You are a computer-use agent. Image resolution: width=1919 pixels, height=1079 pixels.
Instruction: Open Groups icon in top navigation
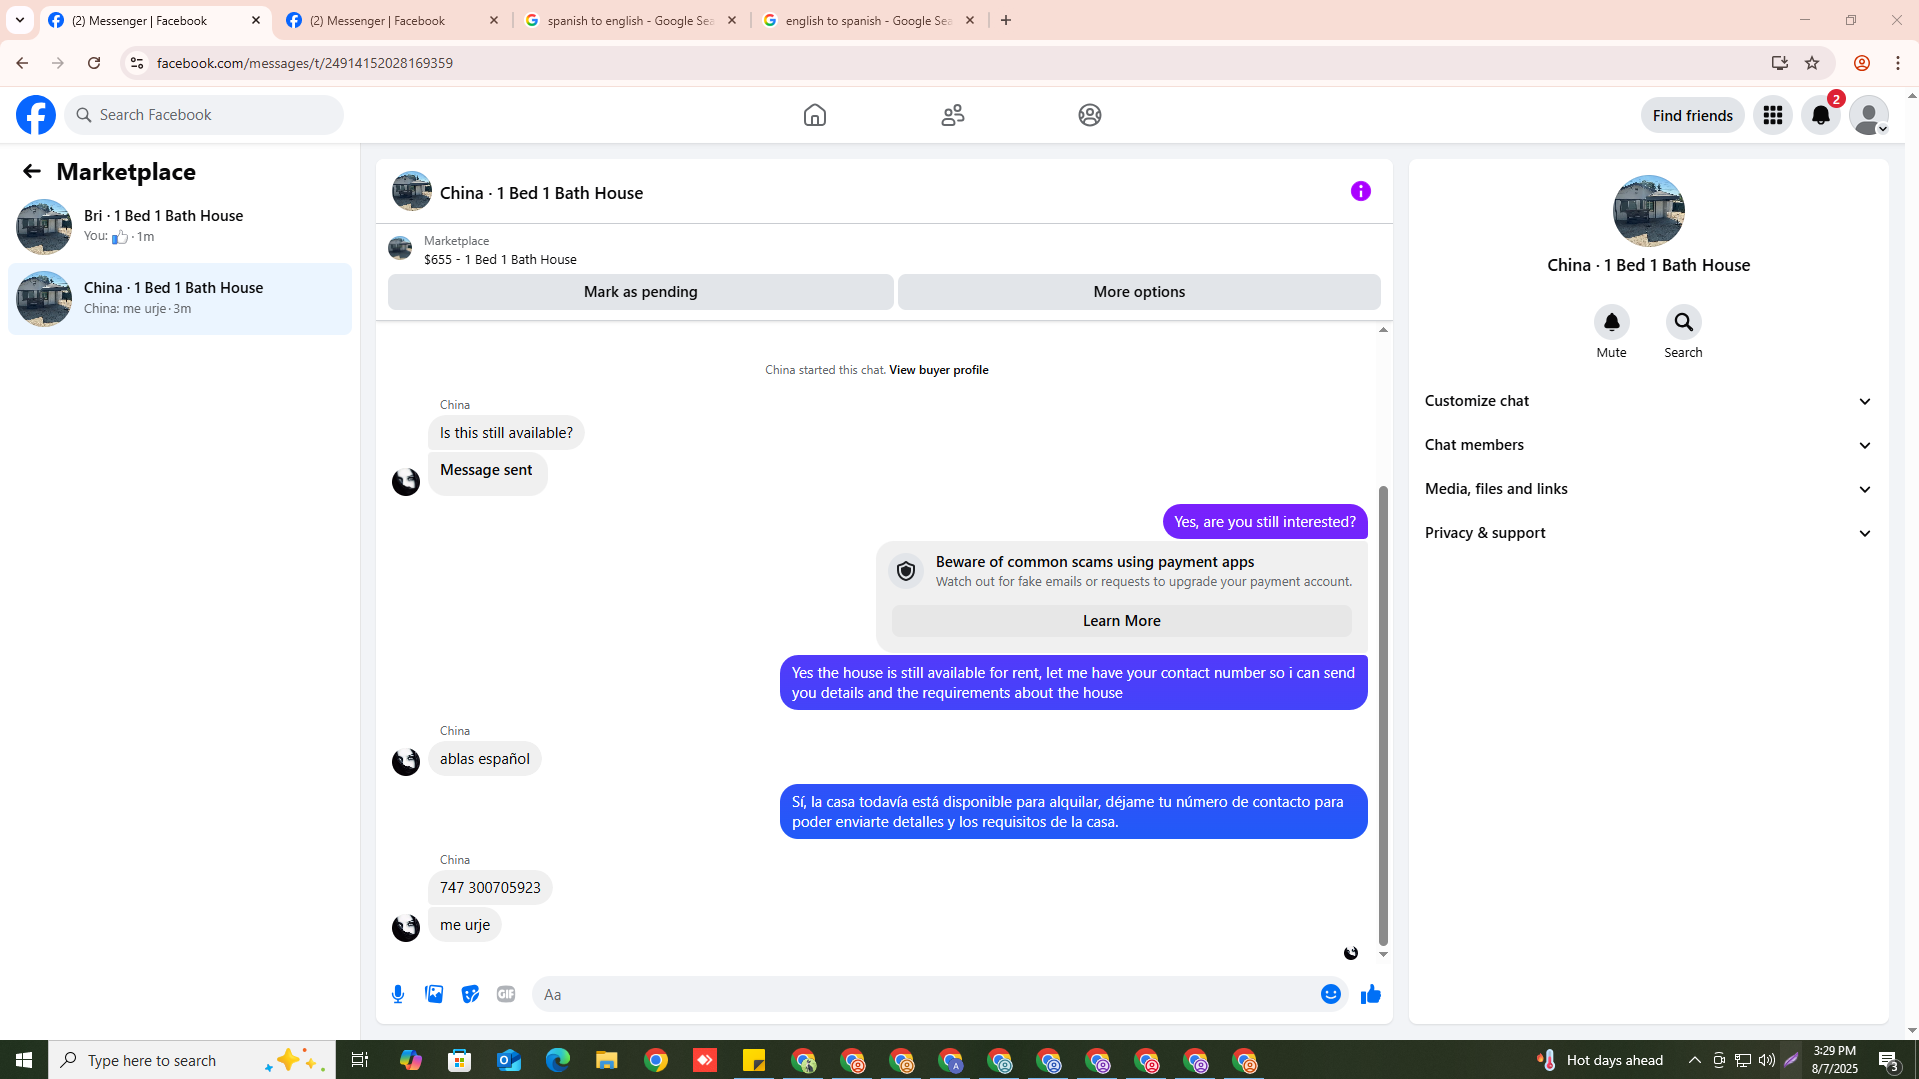click(x=1090, y=115)
